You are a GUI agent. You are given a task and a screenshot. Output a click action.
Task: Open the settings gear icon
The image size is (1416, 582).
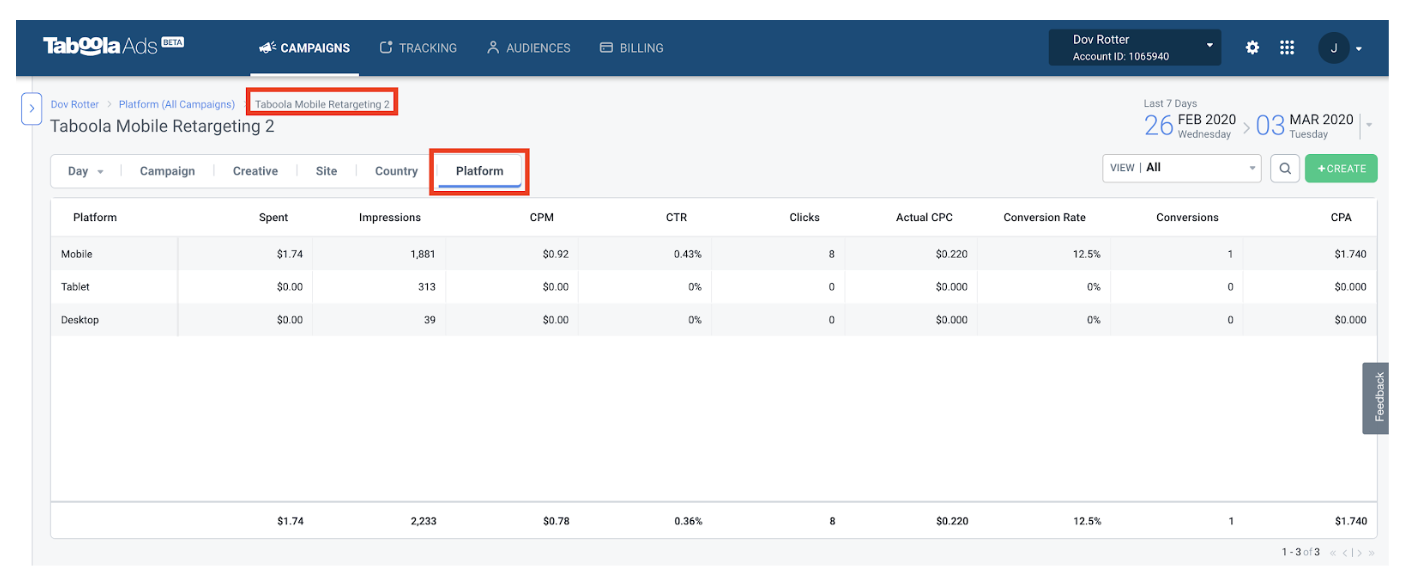[x=1252, y=47]
